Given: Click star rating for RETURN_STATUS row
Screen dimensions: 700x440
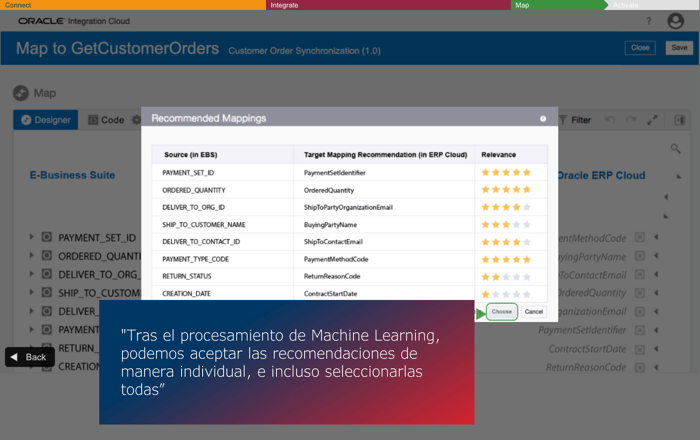Looking at the screenshot, I should pyautogui.click(x=506, y=277).
